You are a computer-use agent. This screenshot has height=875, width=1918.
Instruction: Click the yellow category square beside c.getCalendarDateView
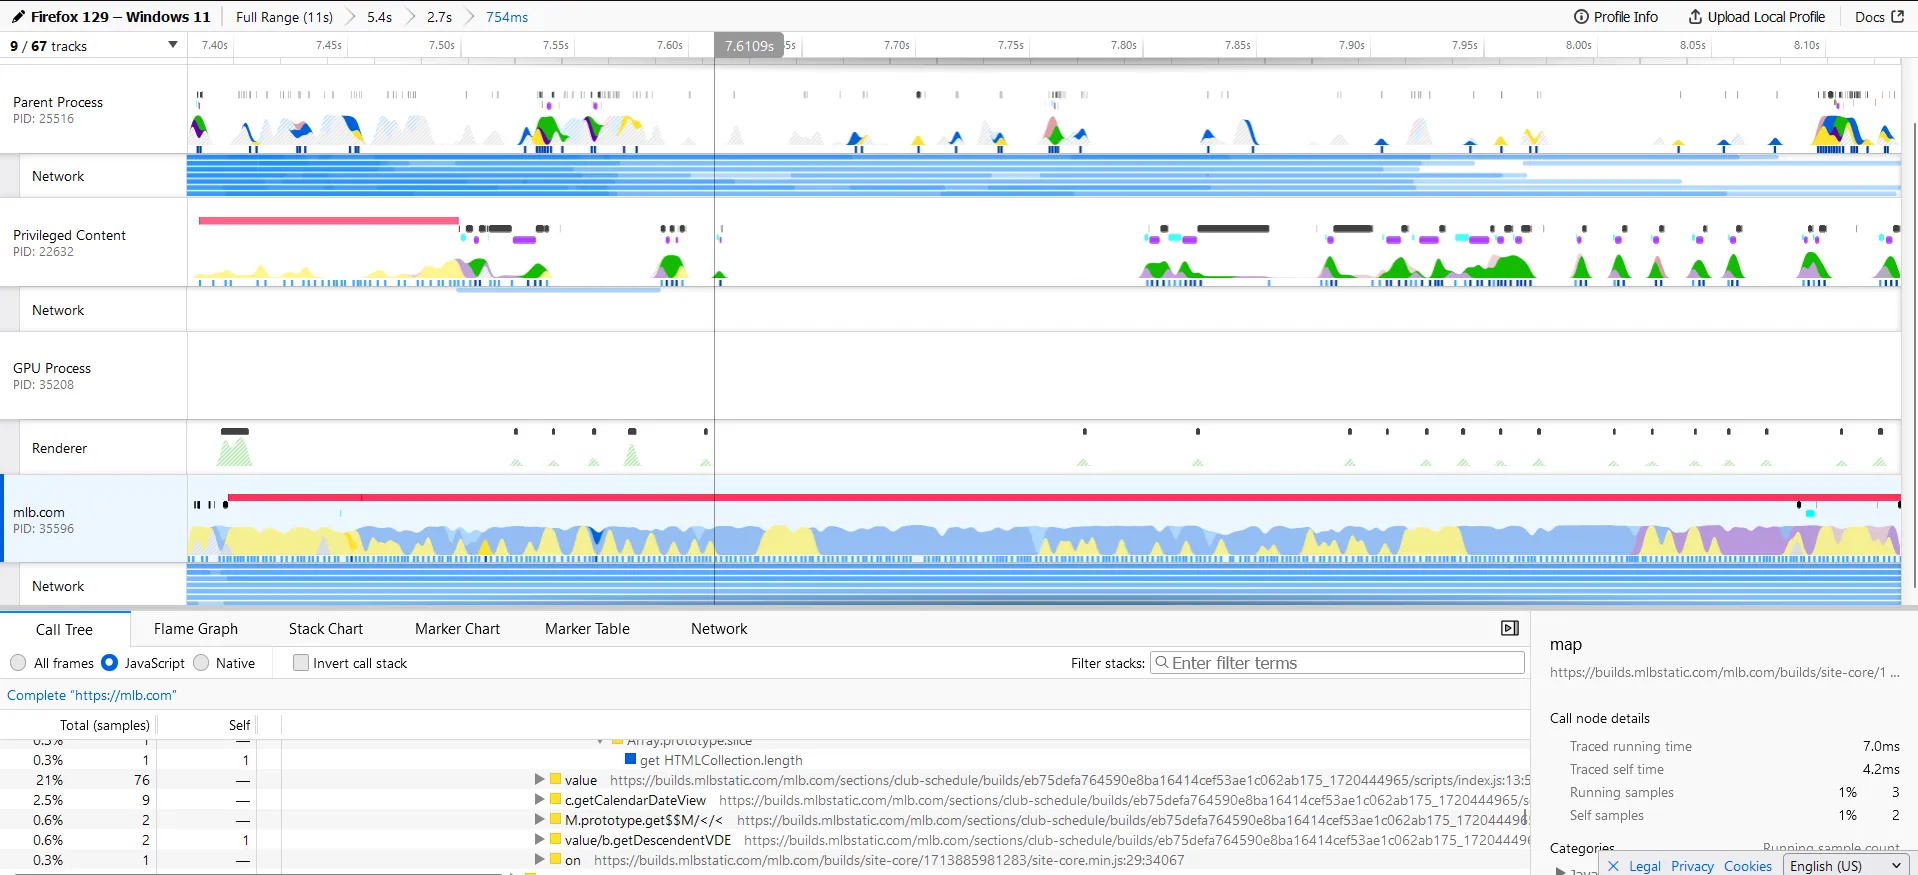tap(555, 799)
